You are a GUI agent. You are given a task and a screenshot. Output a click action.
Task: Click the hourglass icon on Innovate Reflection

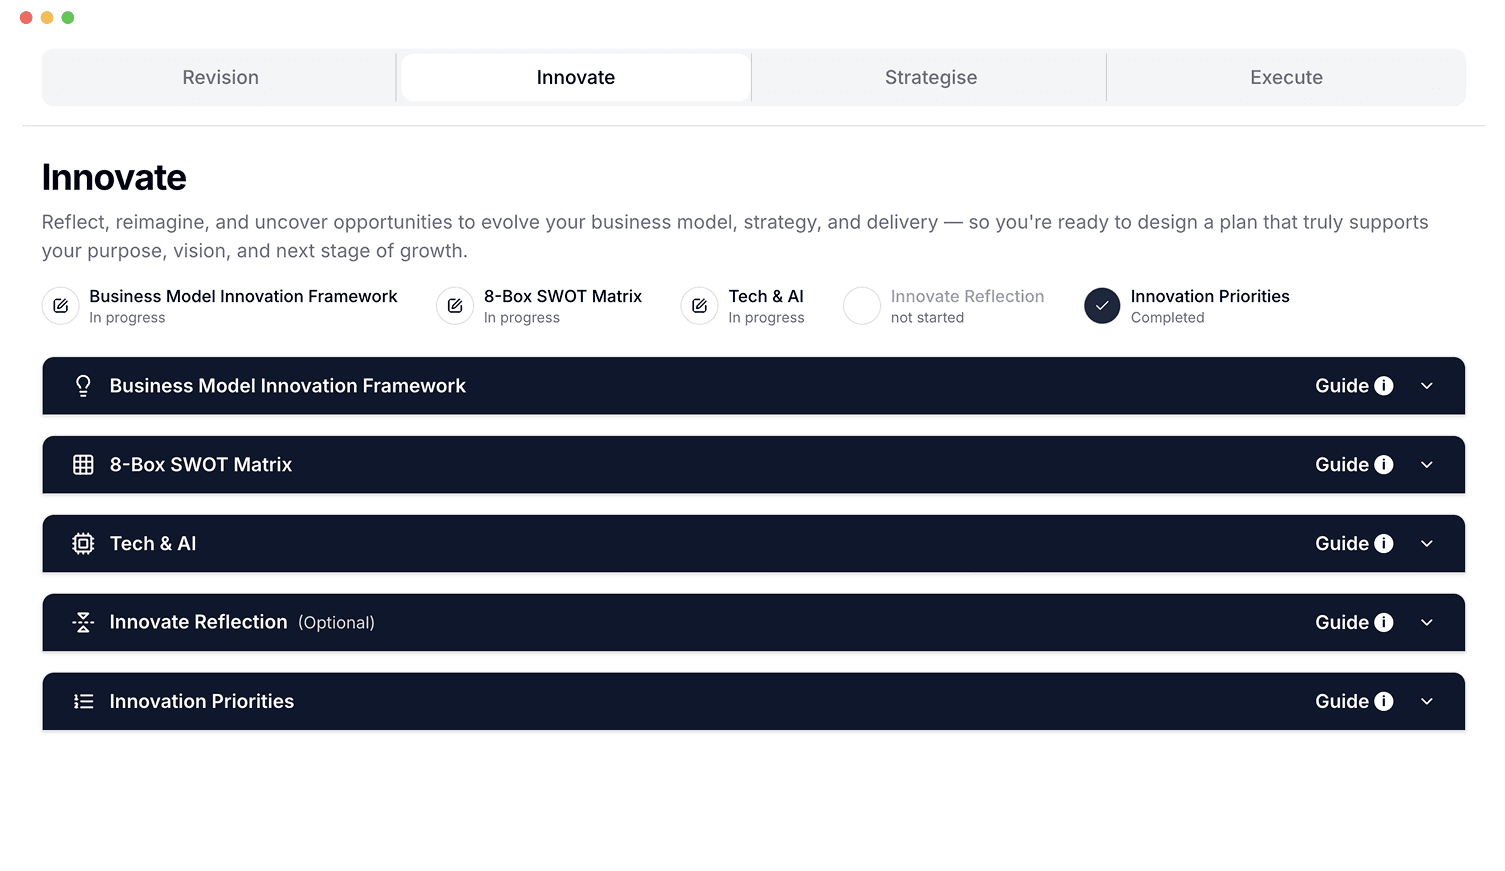pos(83,622)
